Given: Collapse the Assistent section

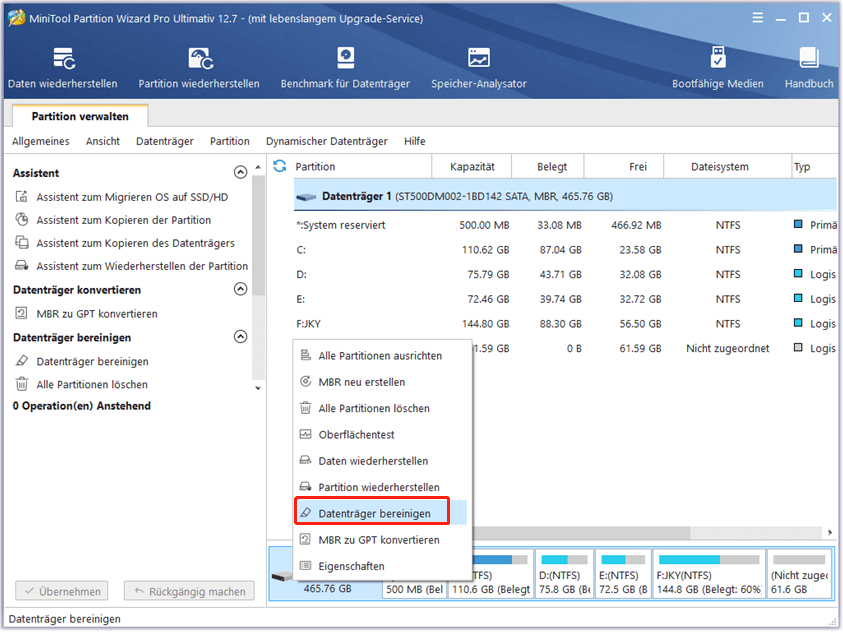Looking at the screenshot, I should click(x=240, y=172).
